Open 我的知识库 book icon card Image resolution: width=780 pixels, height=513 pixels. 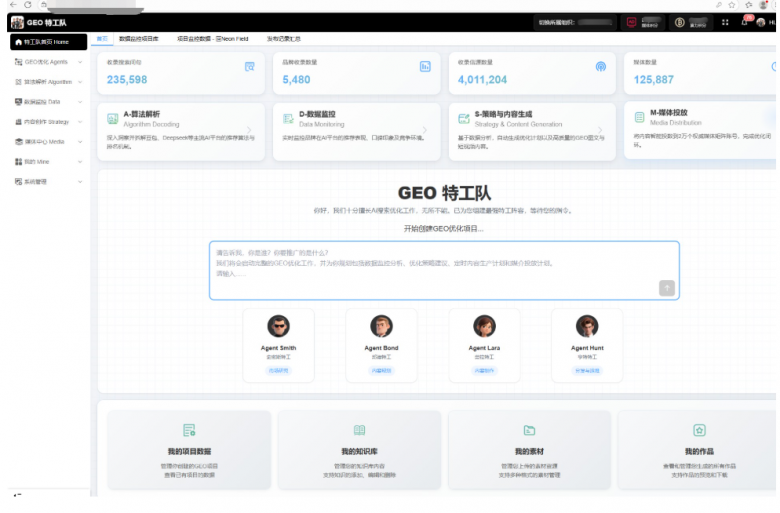[x=359, y=450]
